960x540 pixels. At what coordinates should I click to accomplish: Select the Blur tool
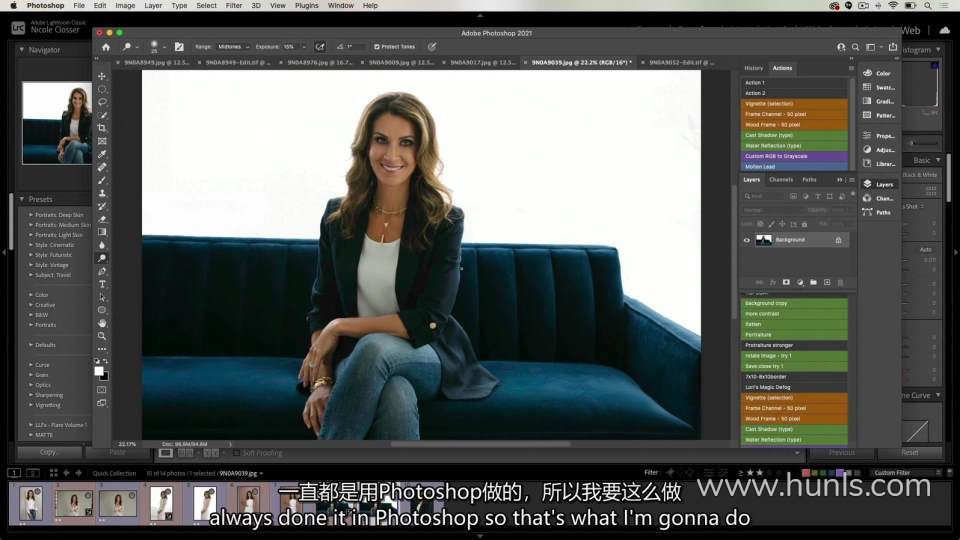(x=102, y=245)
